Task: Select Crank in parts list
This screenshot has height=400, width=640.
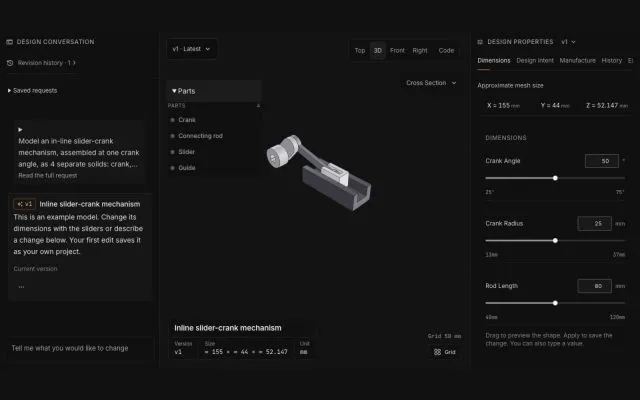Action: click(x=187, y=120)
